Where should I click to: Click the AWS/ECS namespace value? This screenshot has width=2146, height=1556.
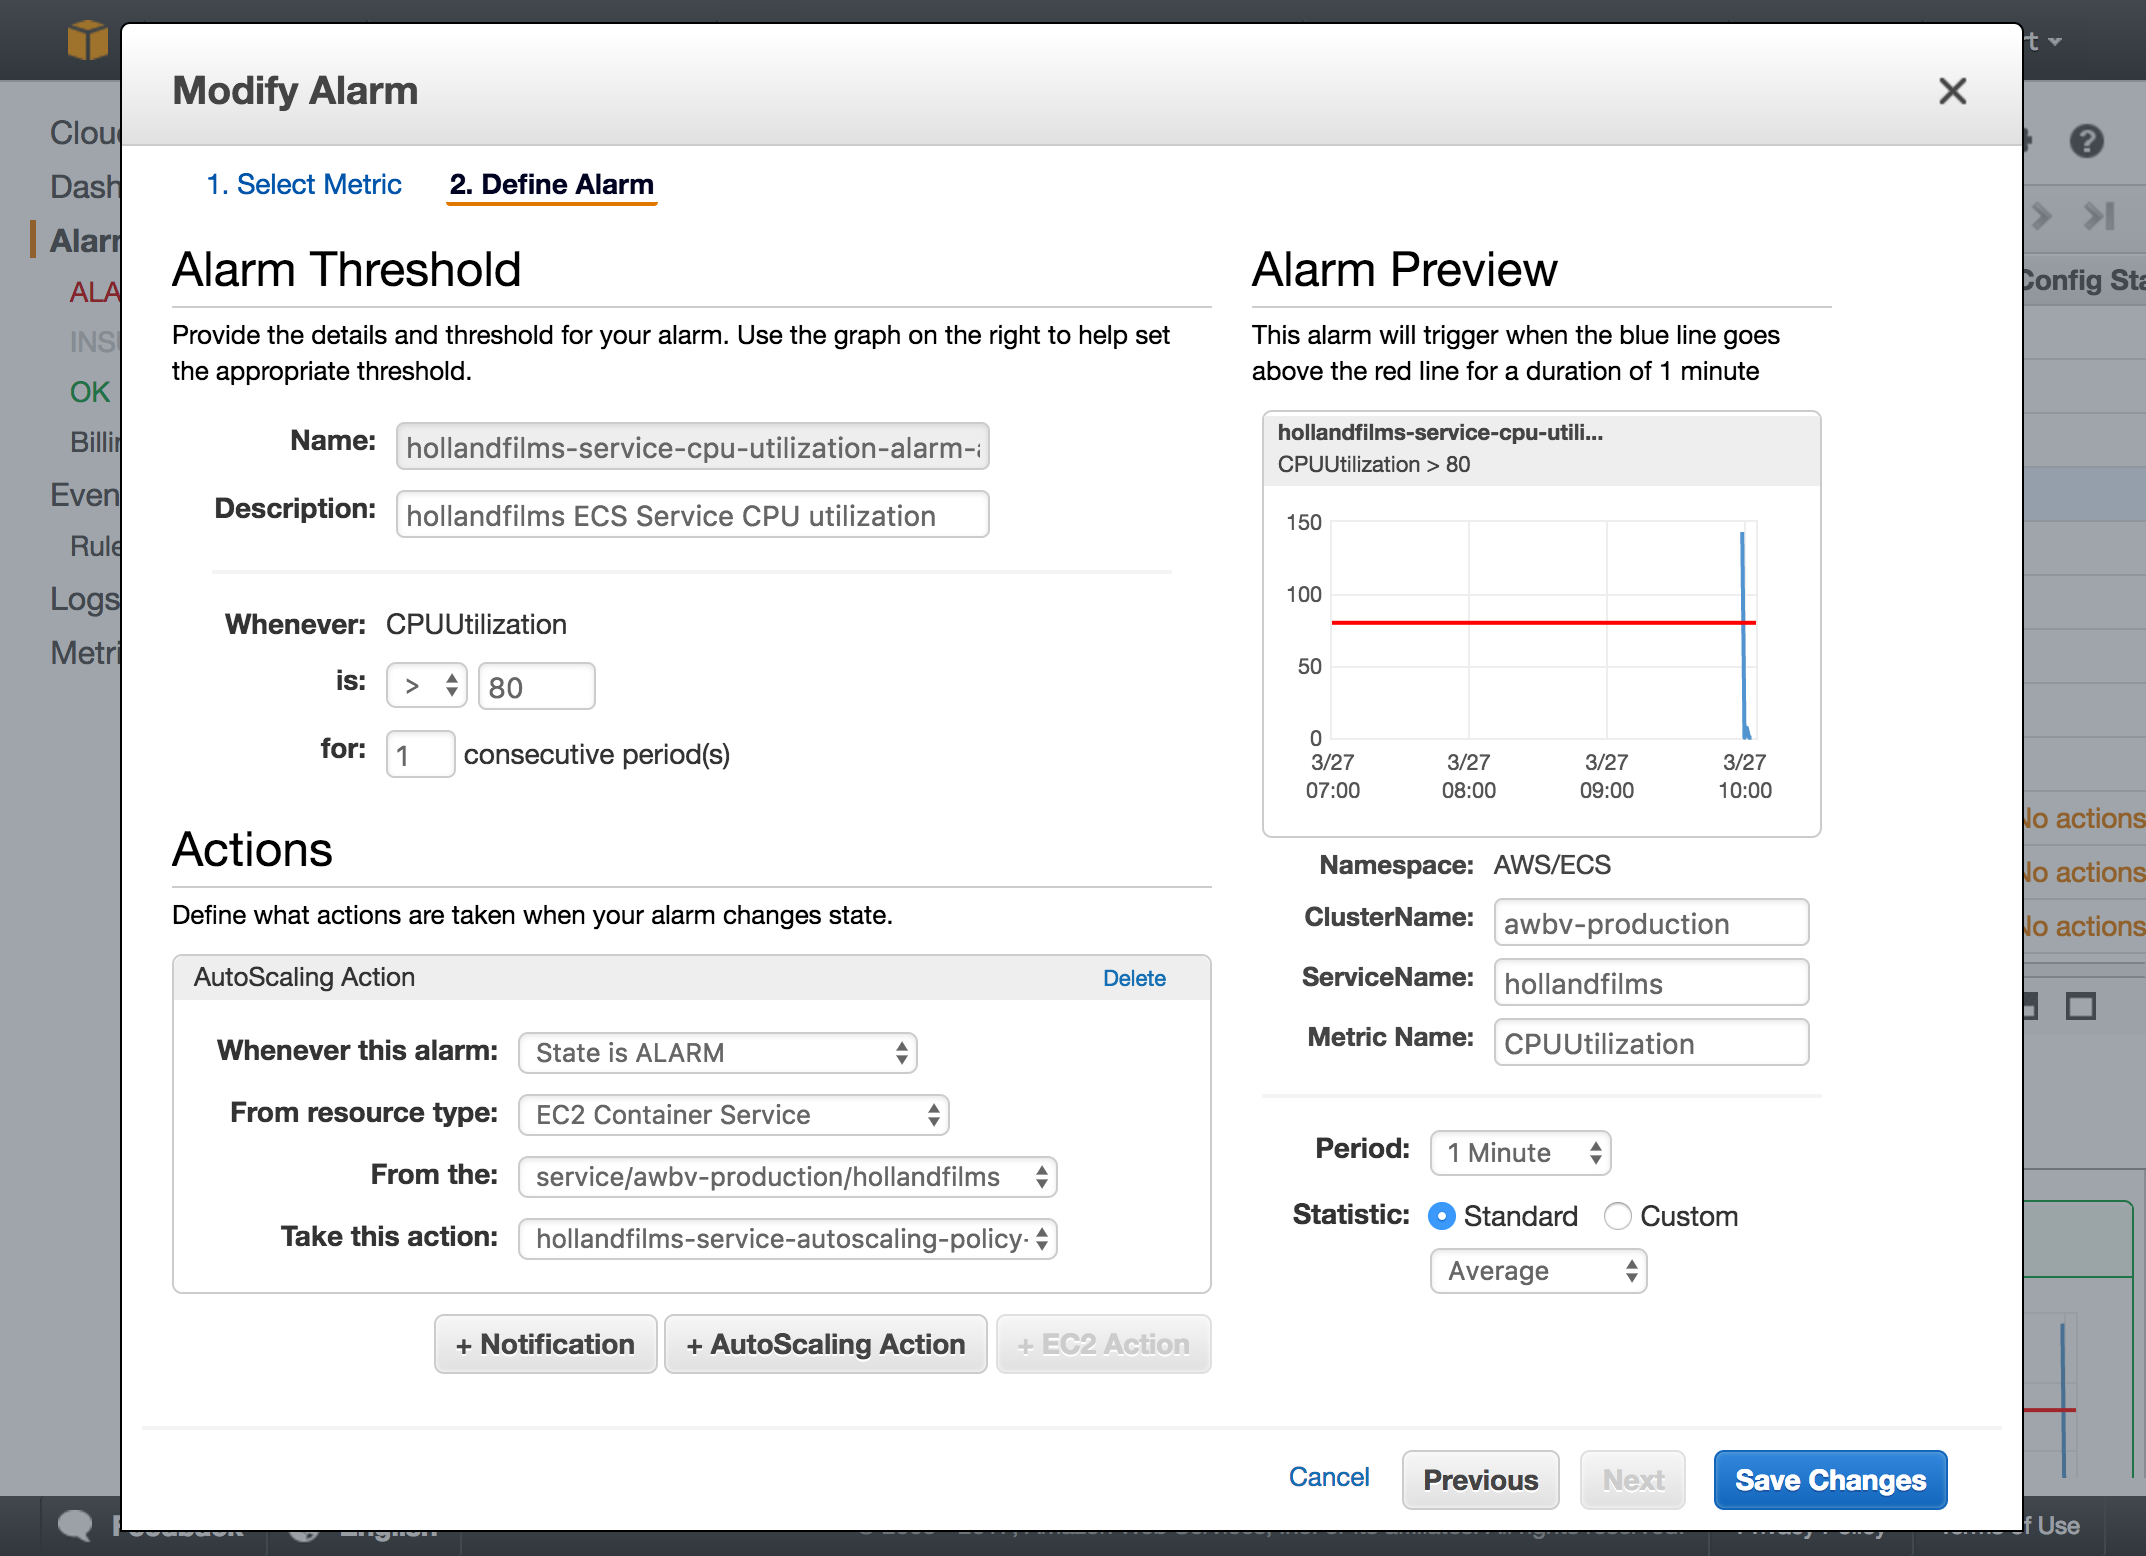click(x=1552, y=865)
